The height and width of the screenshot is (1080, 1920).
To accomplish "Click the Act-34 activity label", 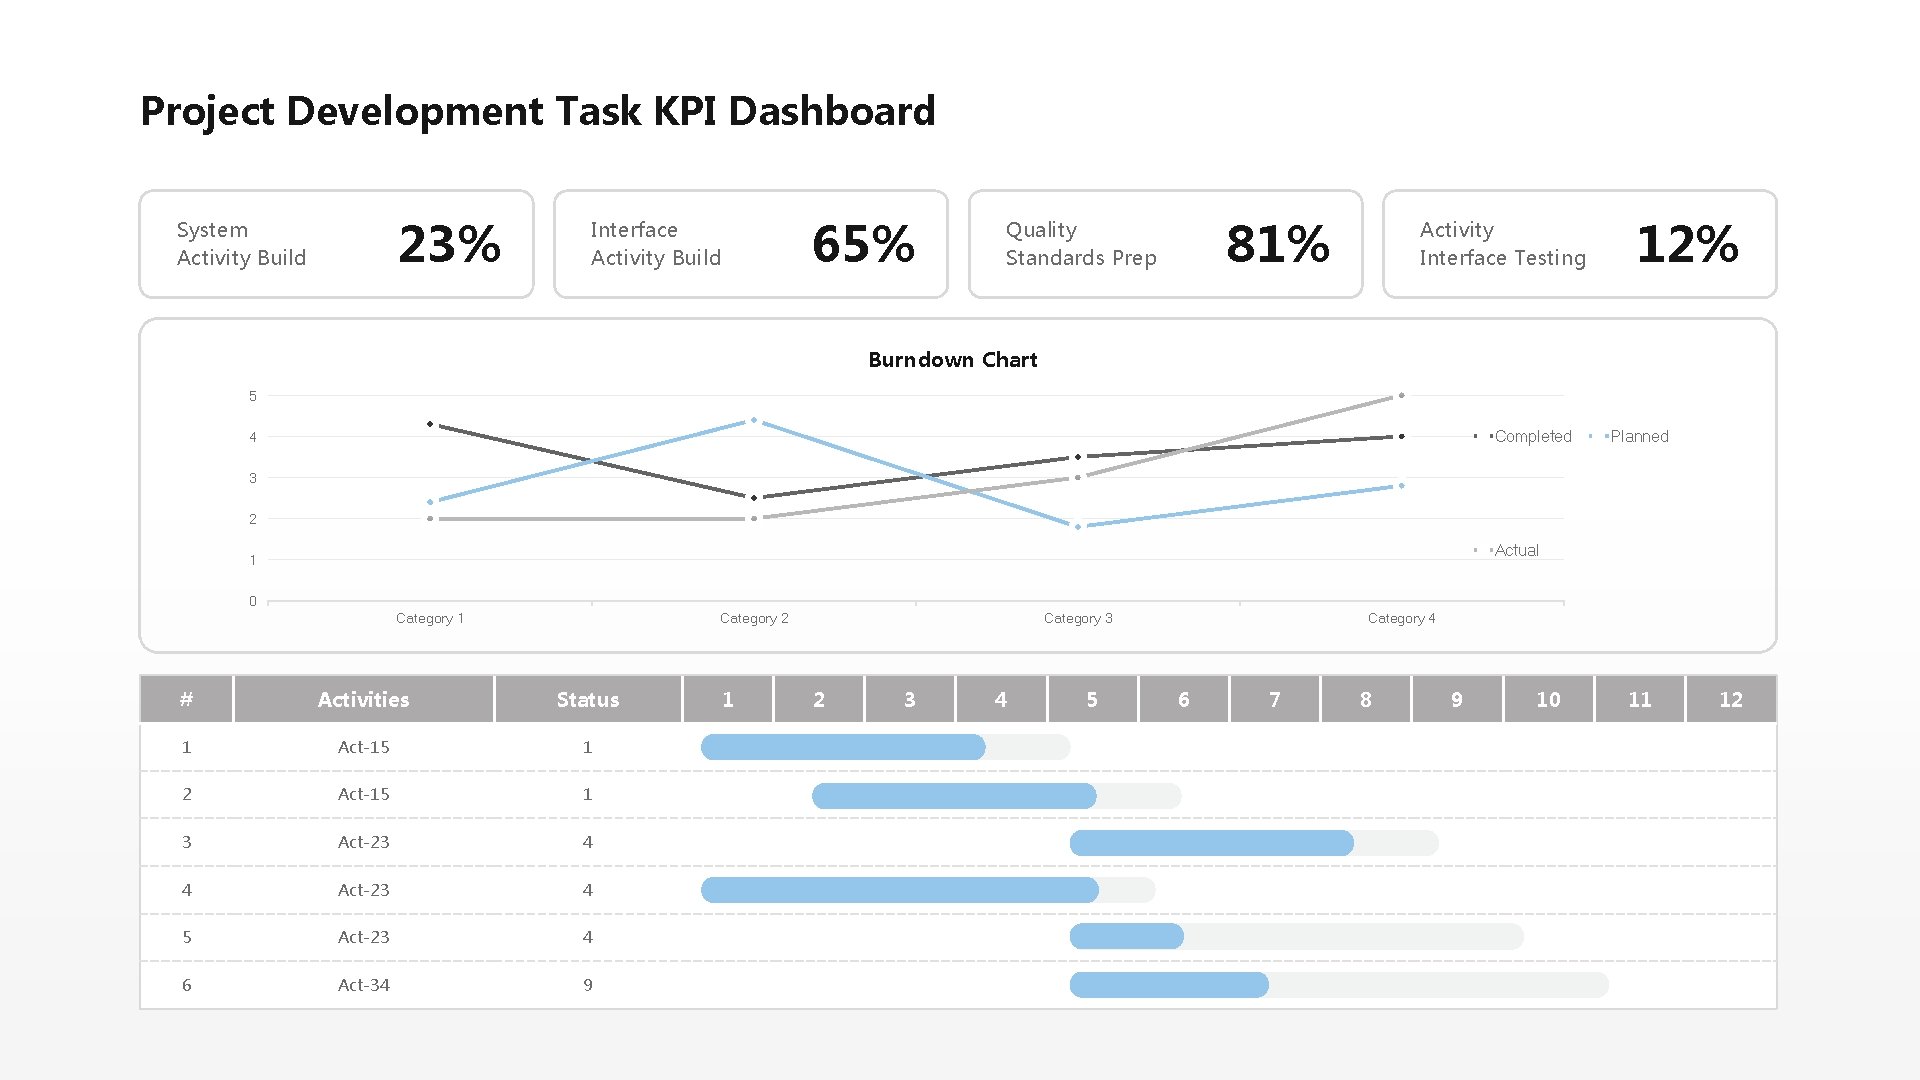I will (x=363, y=985).
